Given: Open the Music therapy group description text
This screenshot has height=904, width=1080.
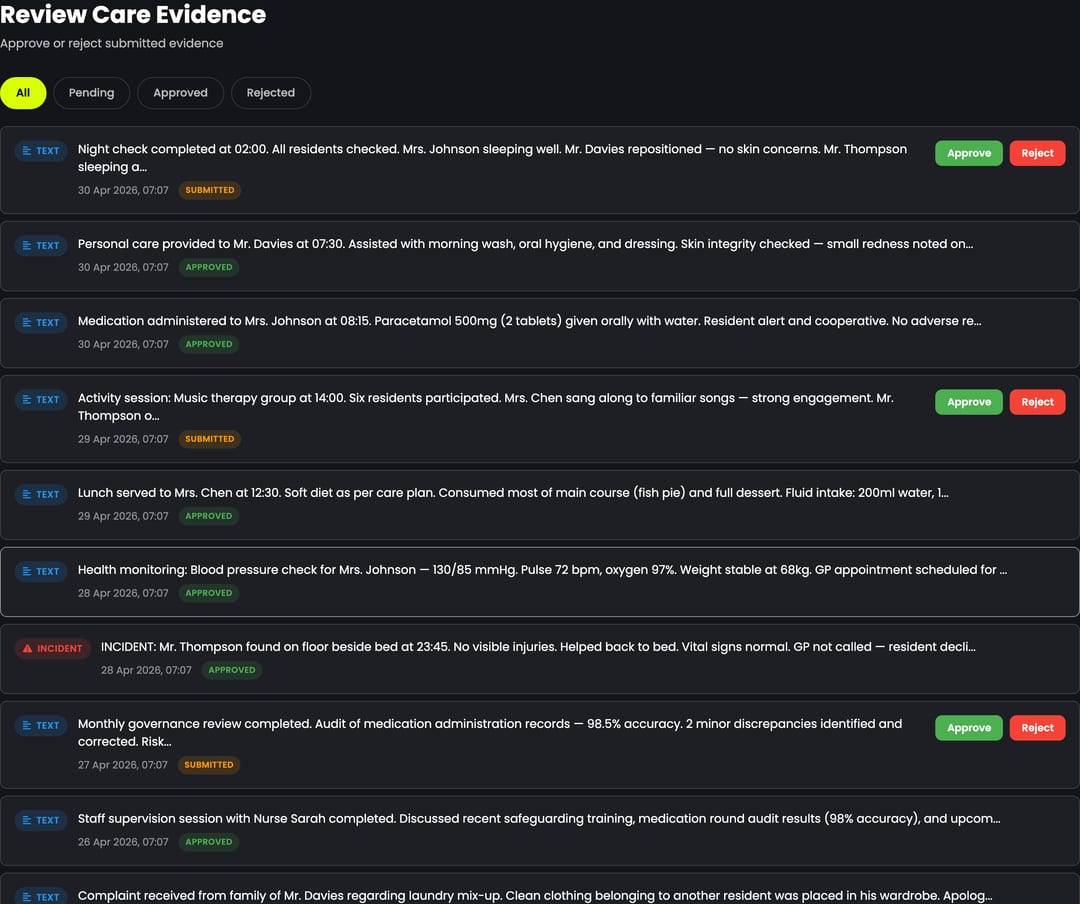Looking at the screenshot, I should click(486, 407).
